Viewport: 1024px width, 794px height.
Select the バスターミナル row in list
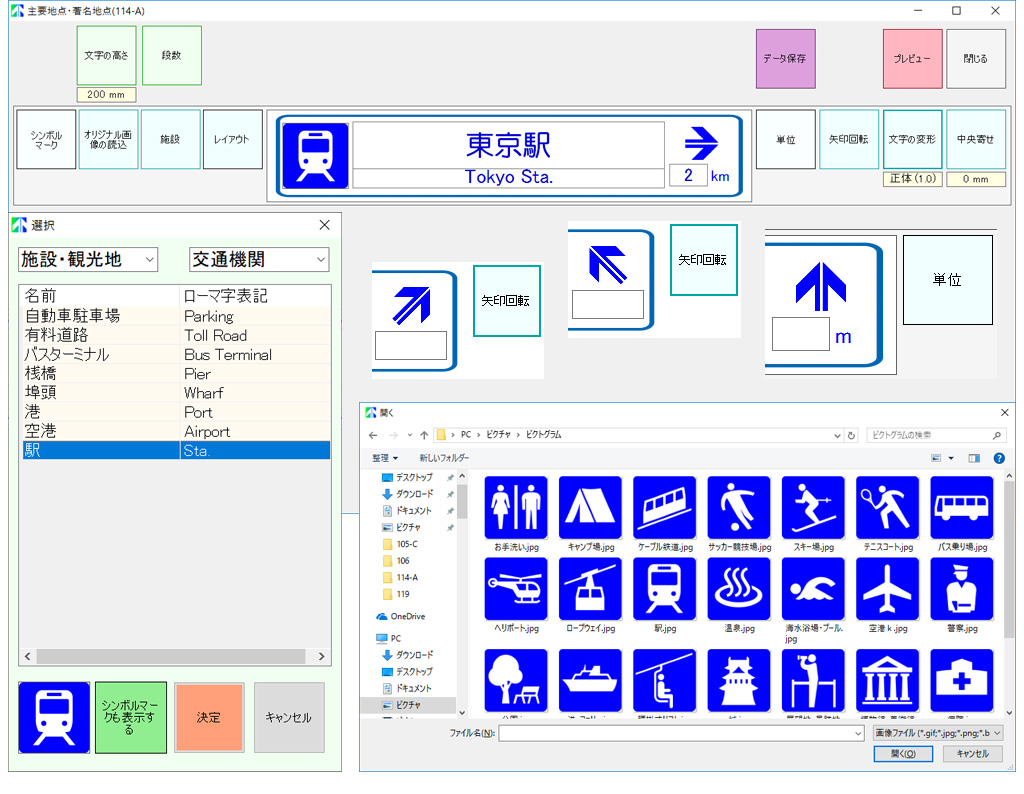(x=176, y=355)
